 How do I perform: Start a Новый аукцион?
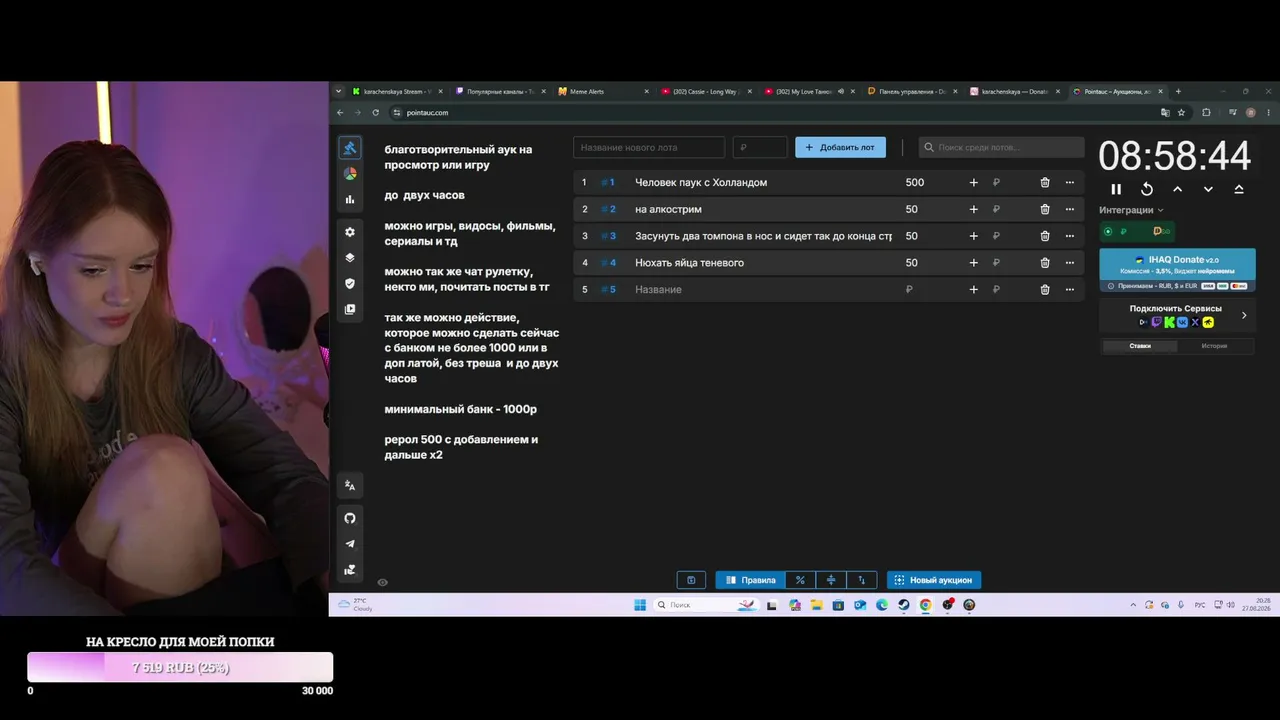pos(934,580)
